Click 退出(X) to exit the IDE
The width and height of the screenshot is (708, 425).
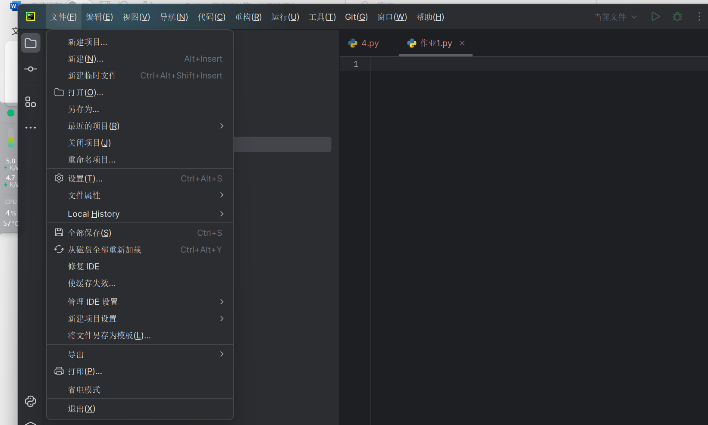(82, 409)
